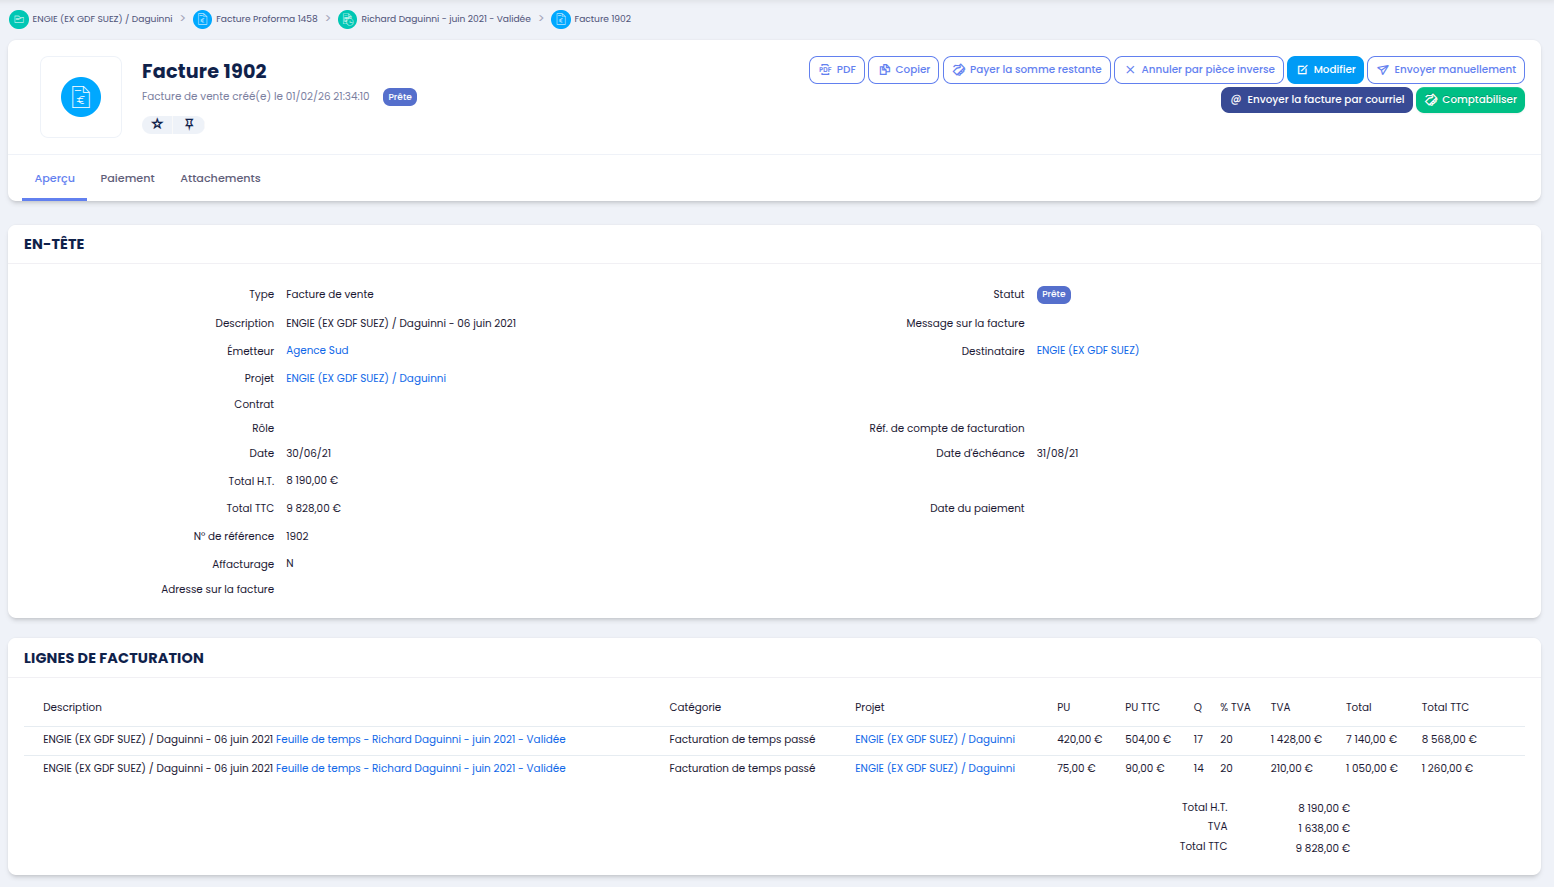The height and width of the screenshot is (887, 1554).
Task: Download the invoice as PDF
Action: click(x=836, y=70)
